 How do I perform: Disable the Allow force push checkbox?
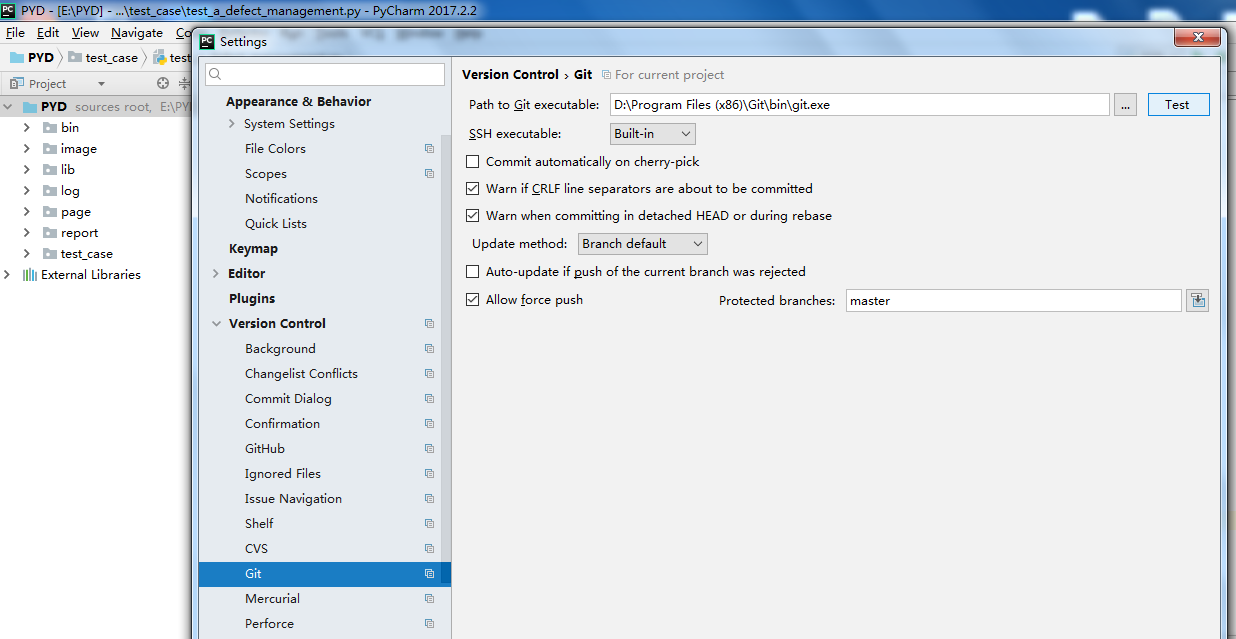(473, 299)
